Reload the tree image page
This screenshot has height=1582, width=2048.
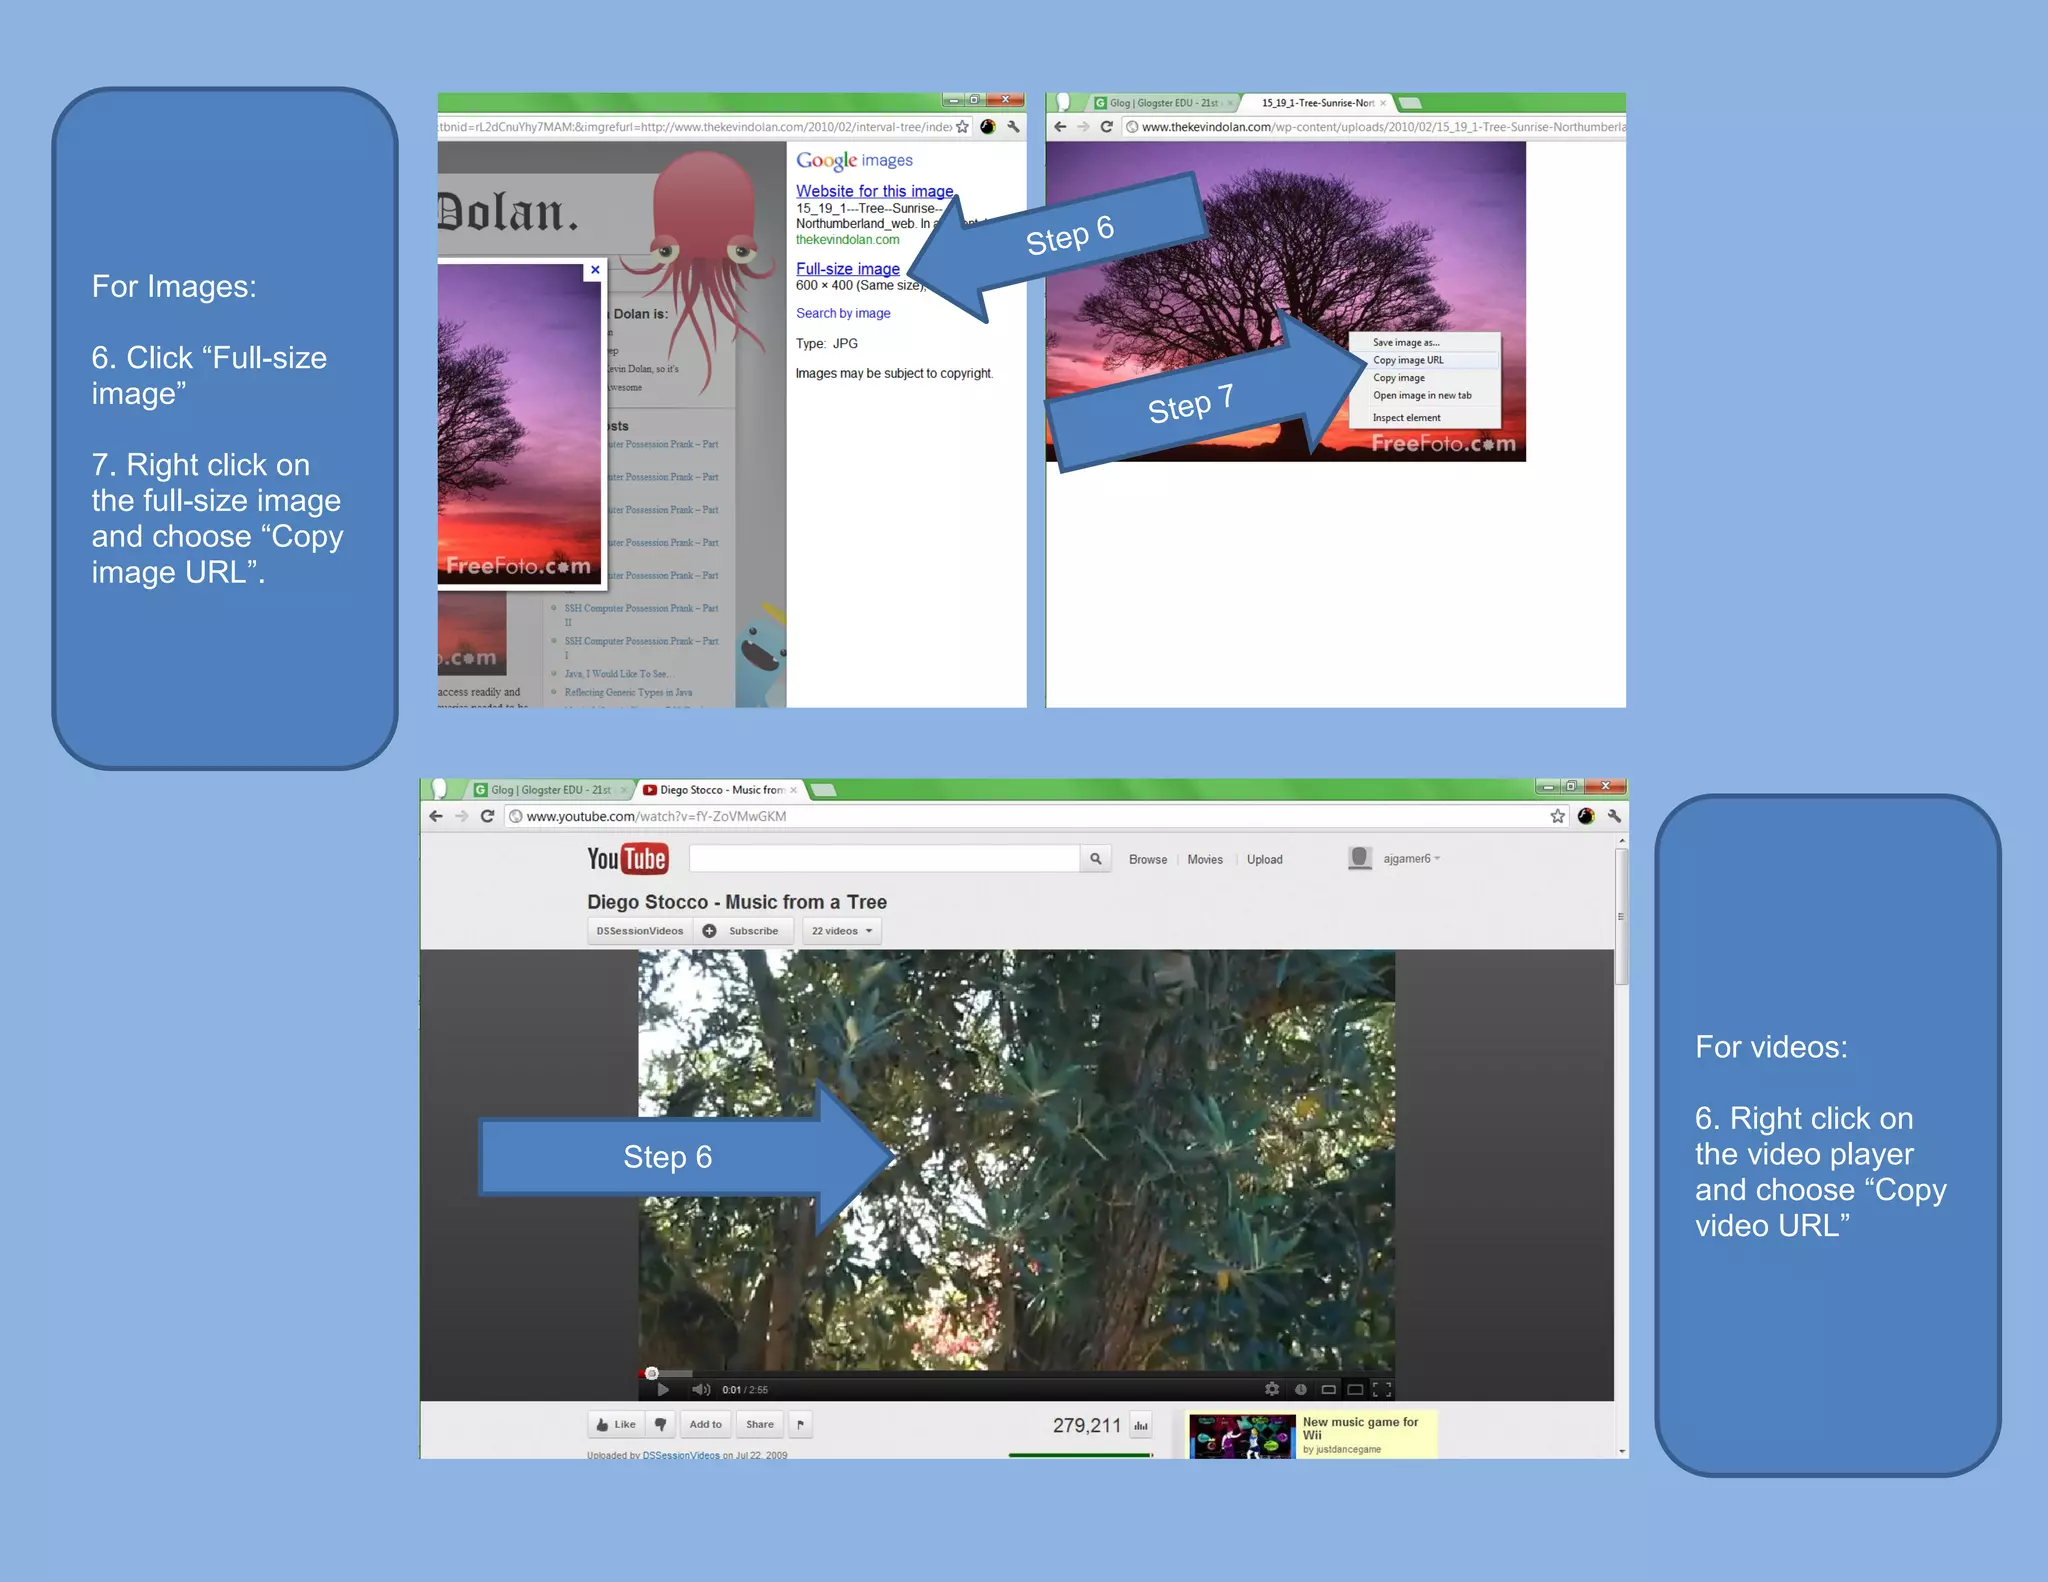click(1106, 127)
